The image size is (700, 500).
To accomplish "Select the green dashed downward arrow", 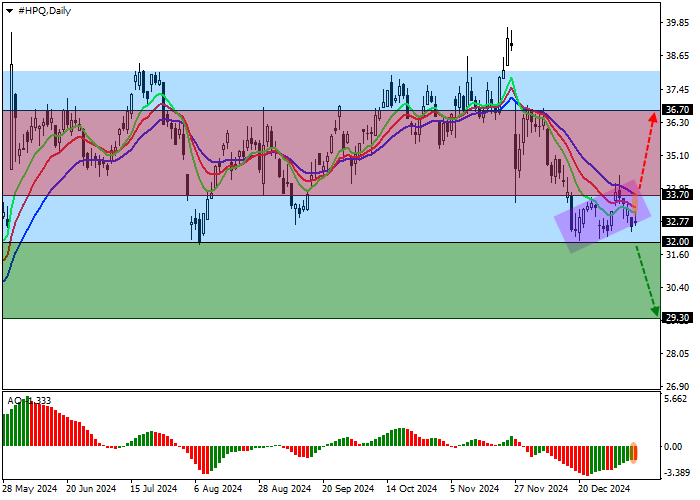I will tap(647, 282).
